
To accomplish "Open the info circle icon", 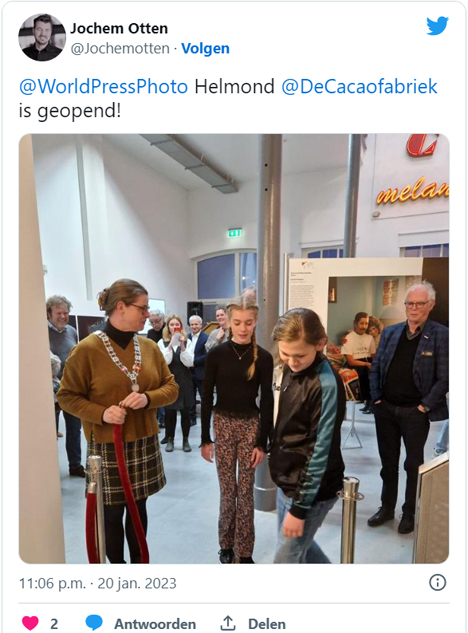I will (x=437, y=583).
